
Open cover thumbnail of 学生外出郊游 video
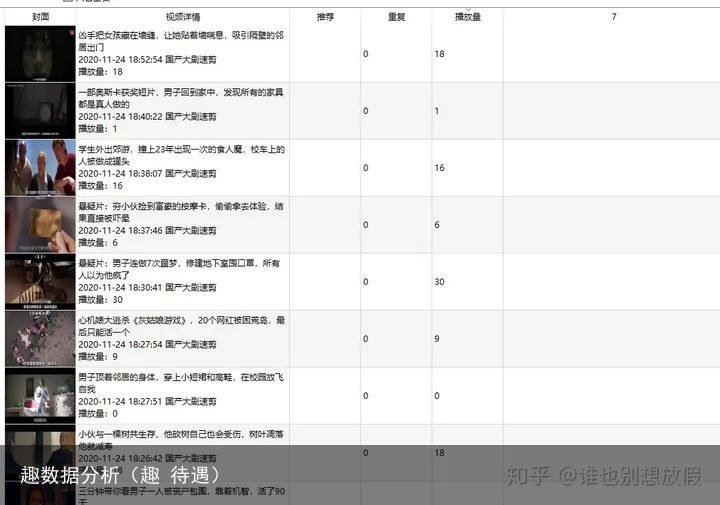pos(40,168)
